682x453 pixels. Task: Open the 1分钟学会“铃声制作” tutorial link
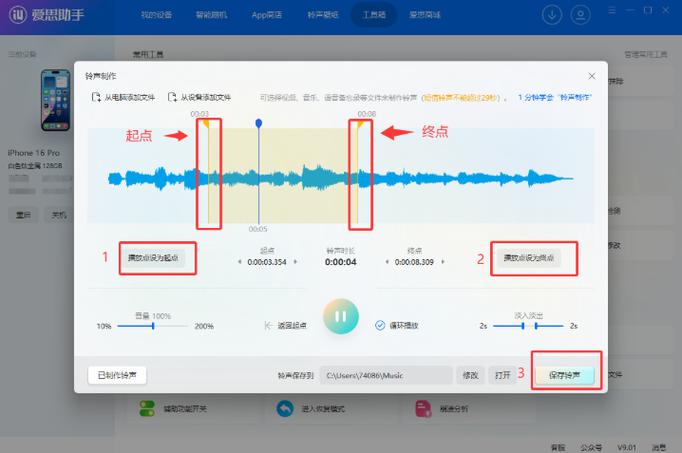555,97
